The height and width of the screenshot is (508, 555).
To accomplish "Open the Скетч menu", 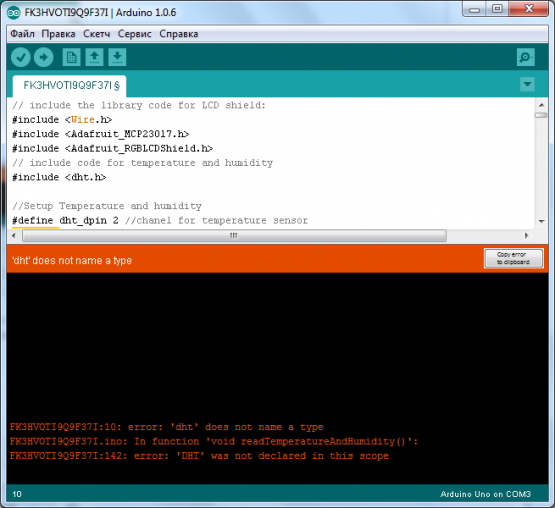I will 97,34.
